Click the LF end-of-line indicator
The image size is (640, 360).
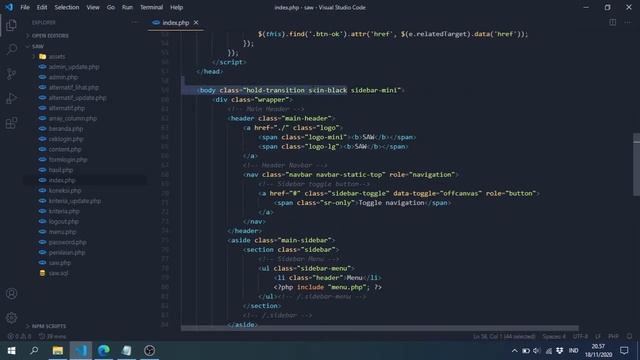click(598, 336)
